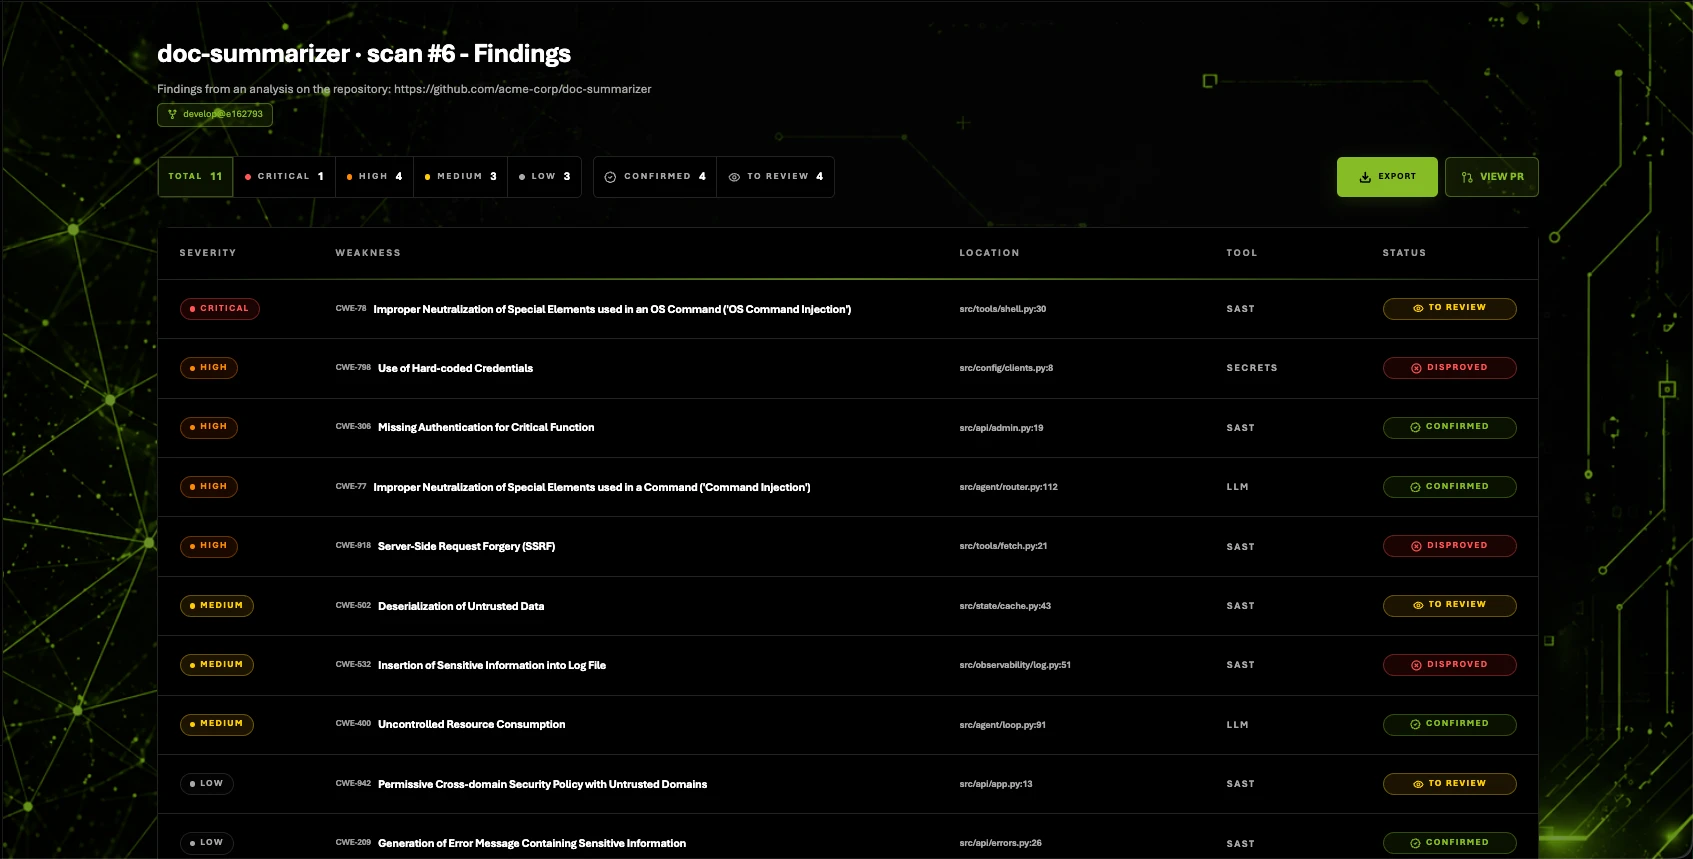Click the 'CWE-400' identifier
The width and height of the screenshot is (1693, 859).
click(353, 723)
